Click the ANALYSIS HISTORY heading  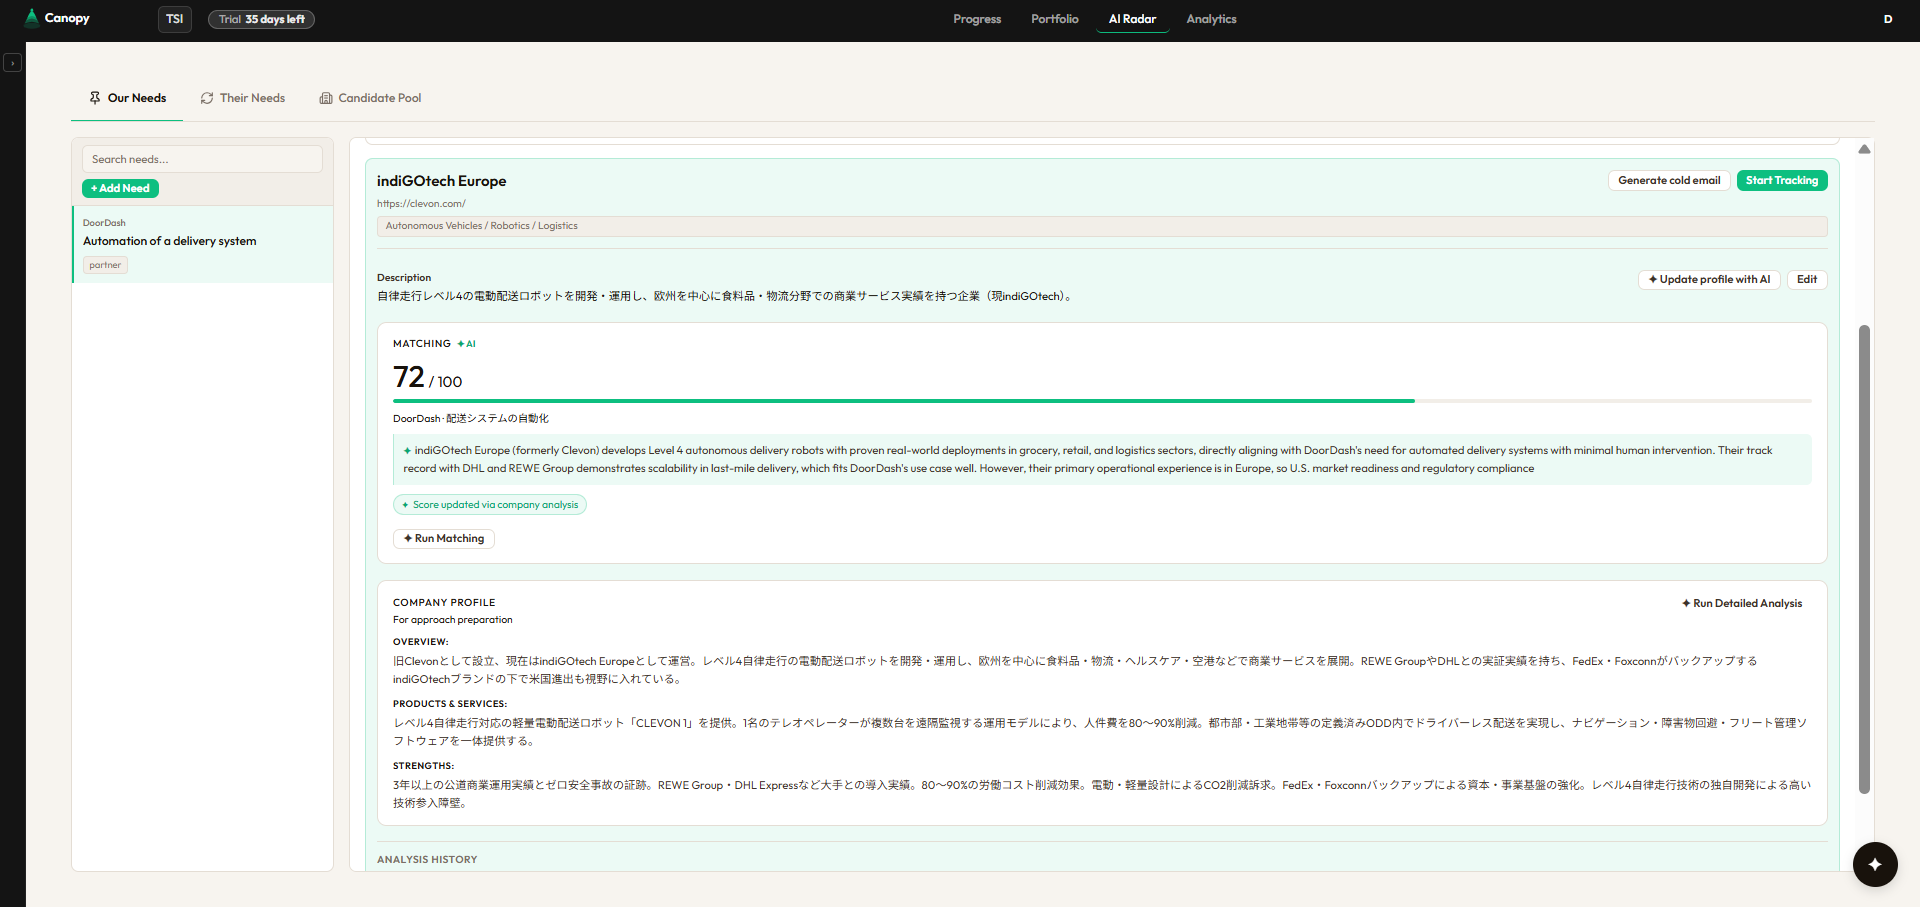point(427,860)
